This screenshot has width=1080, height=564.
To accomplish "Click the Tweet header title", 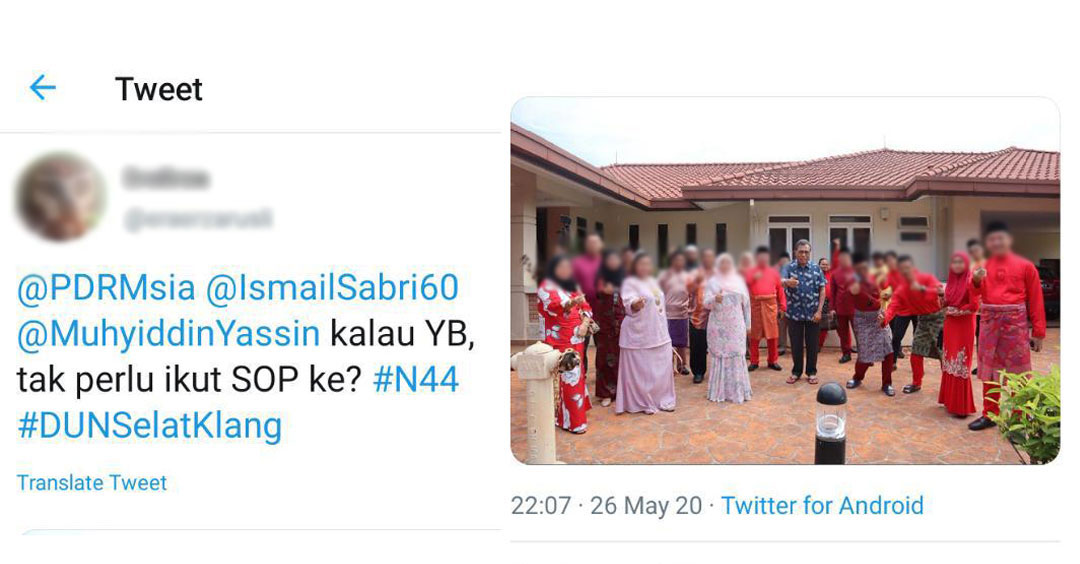I will coord(158,90).
